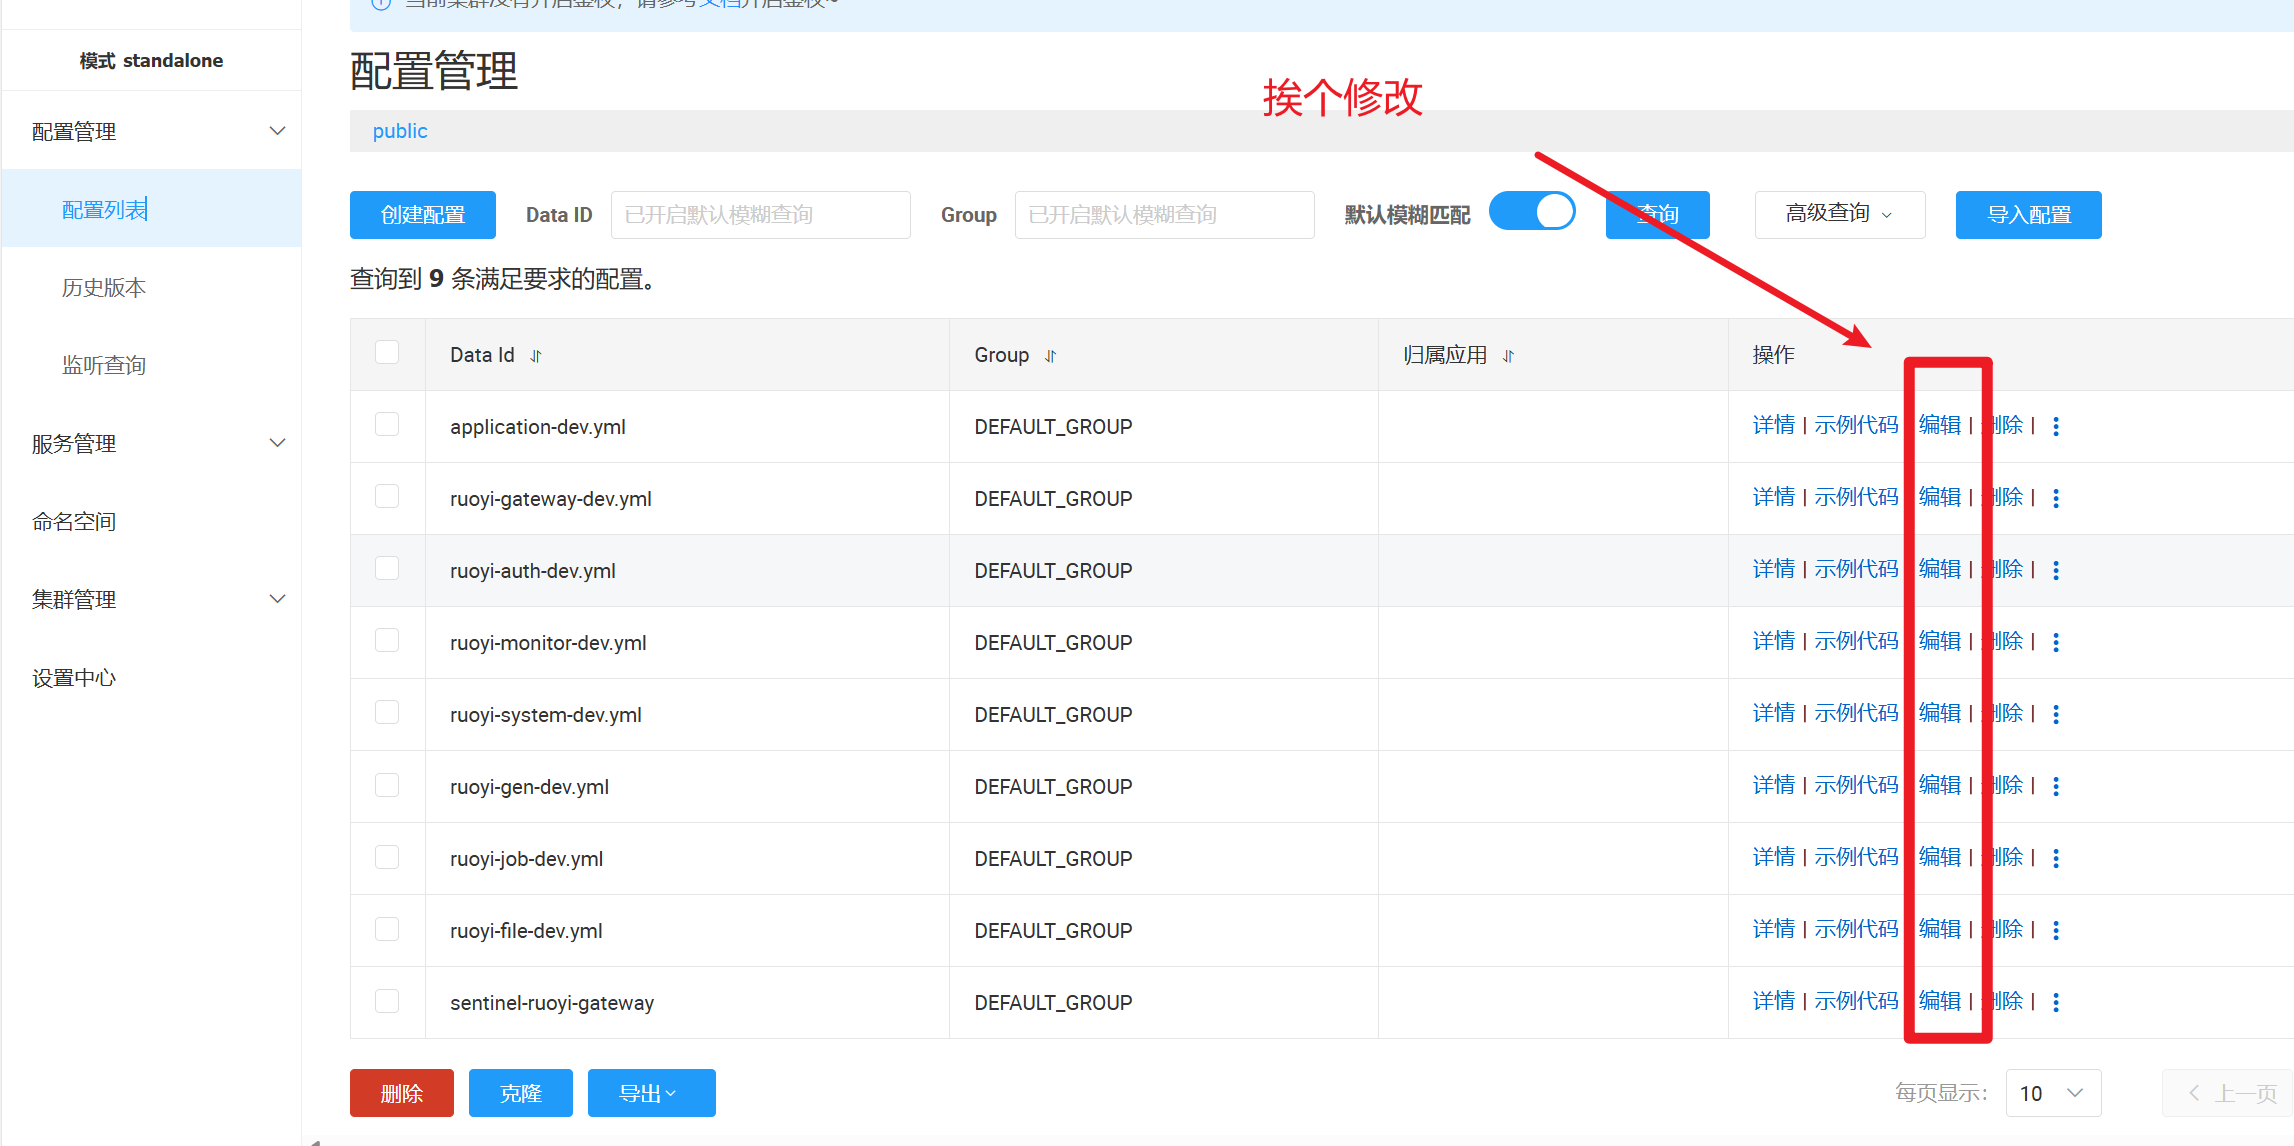This screenshot has height=1146, width=2294.
Task: Open the 导出 dropdown button
Action: [651, 1093]
